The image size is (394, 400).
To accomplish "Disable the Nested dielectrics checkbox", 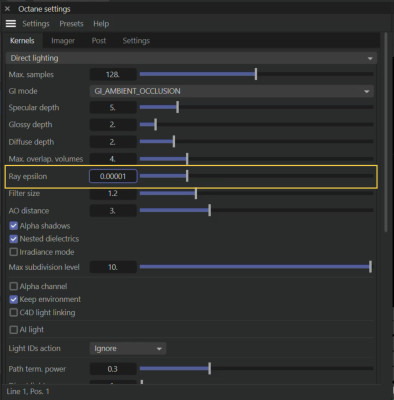I will click(14, 239).
